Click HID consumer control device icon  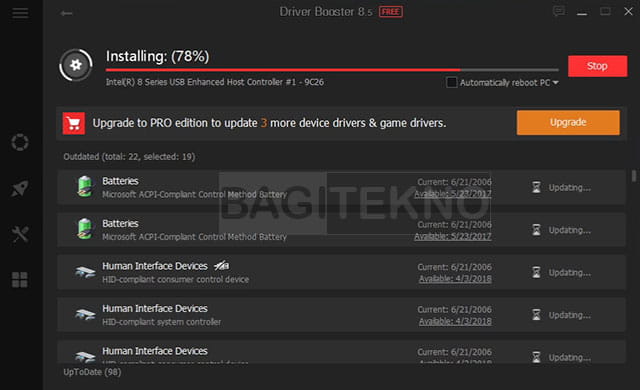click(85, 272)
